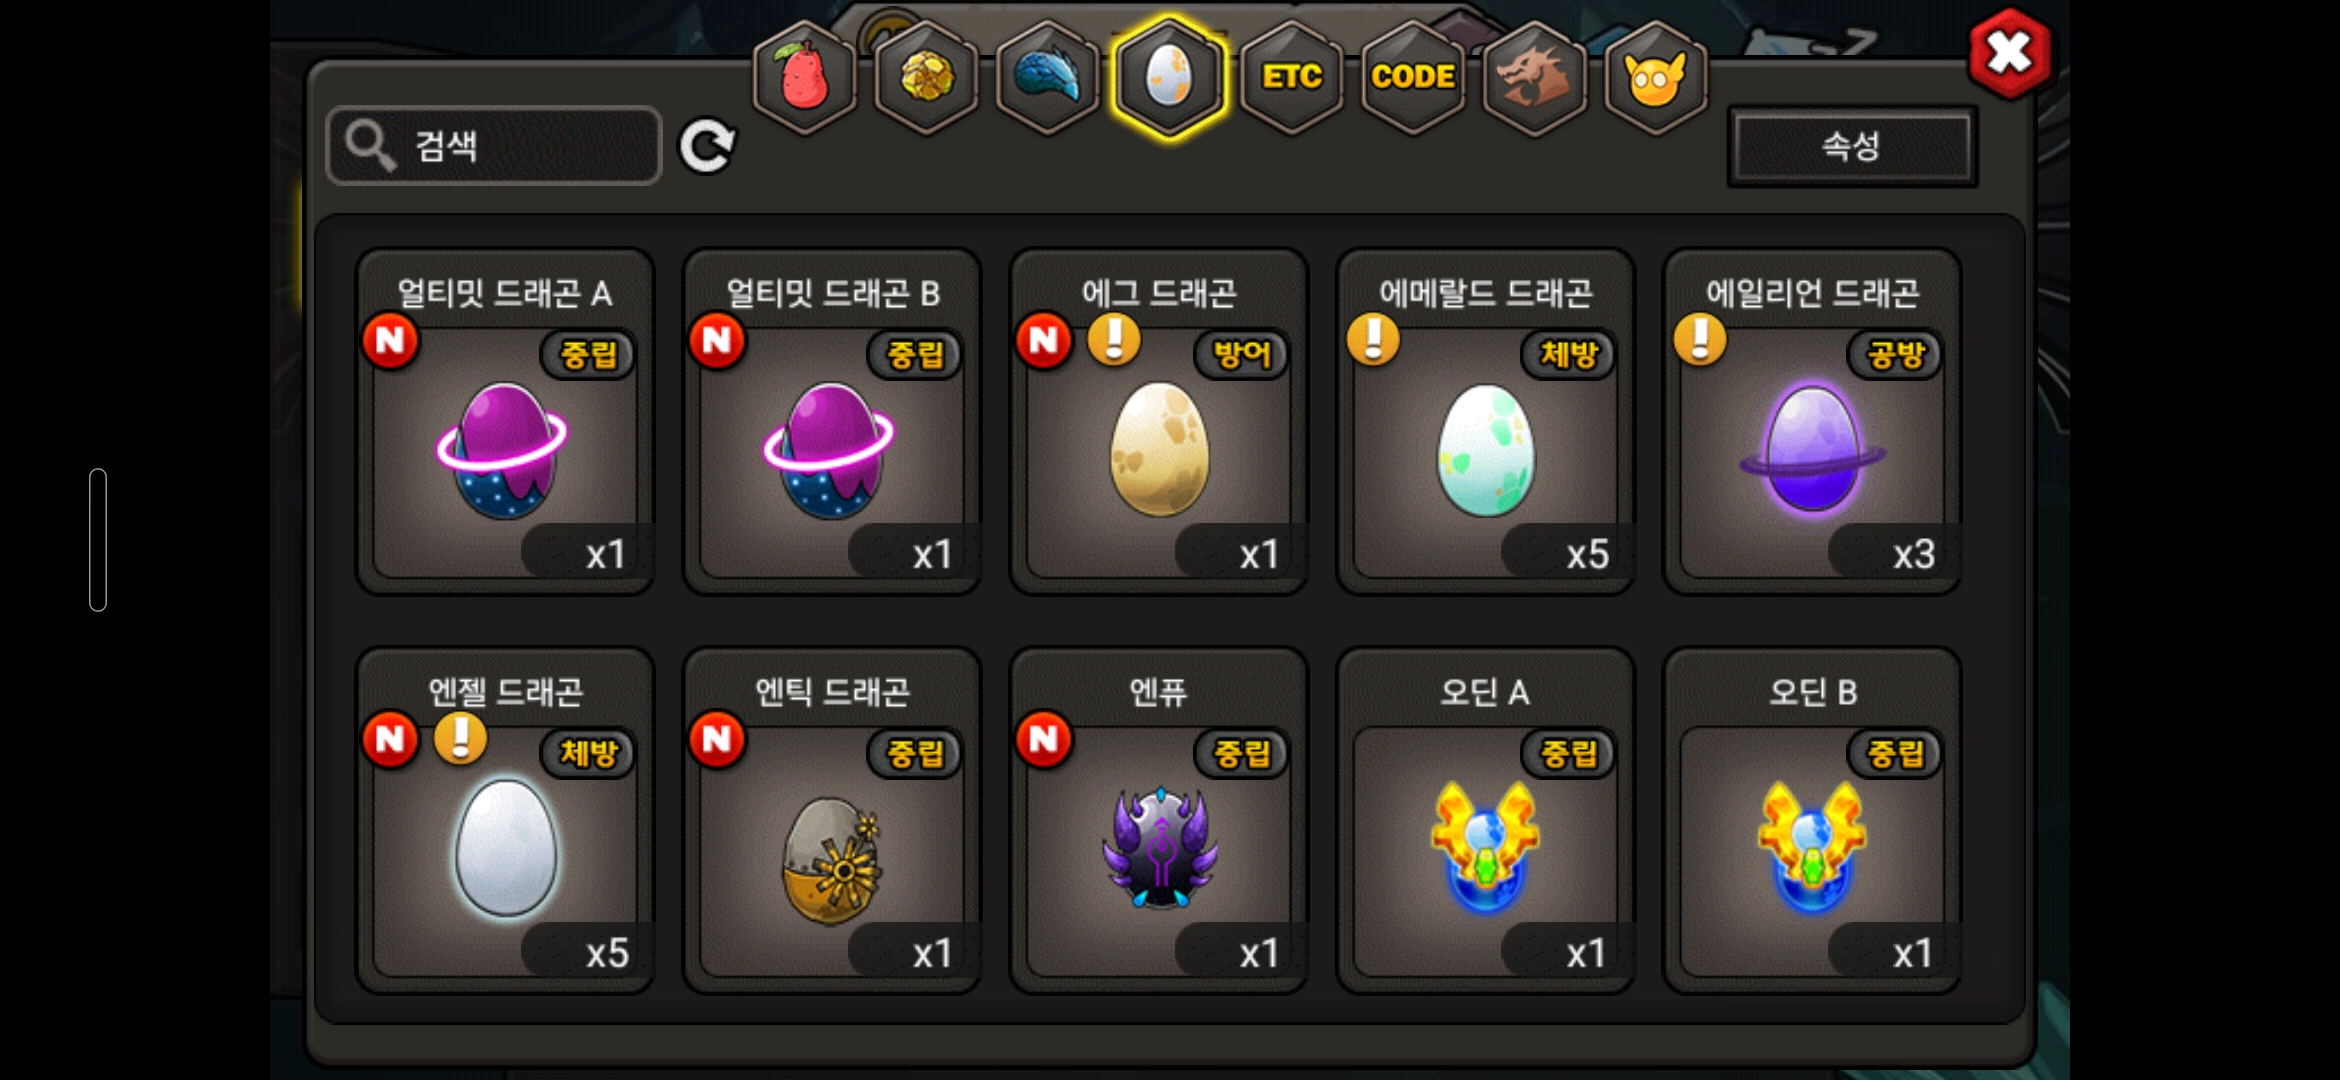2340x1080 pixels.
Task: Click the refresh arrow beside the search box
Action: (x=707, y=147)
